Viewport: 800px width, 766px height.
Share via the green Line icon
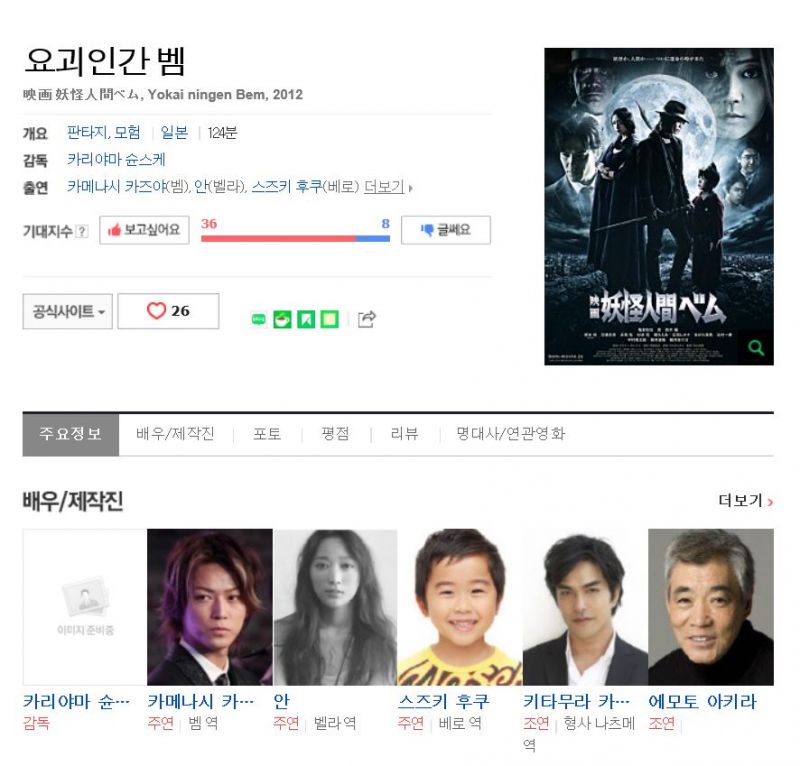point(259,319)
